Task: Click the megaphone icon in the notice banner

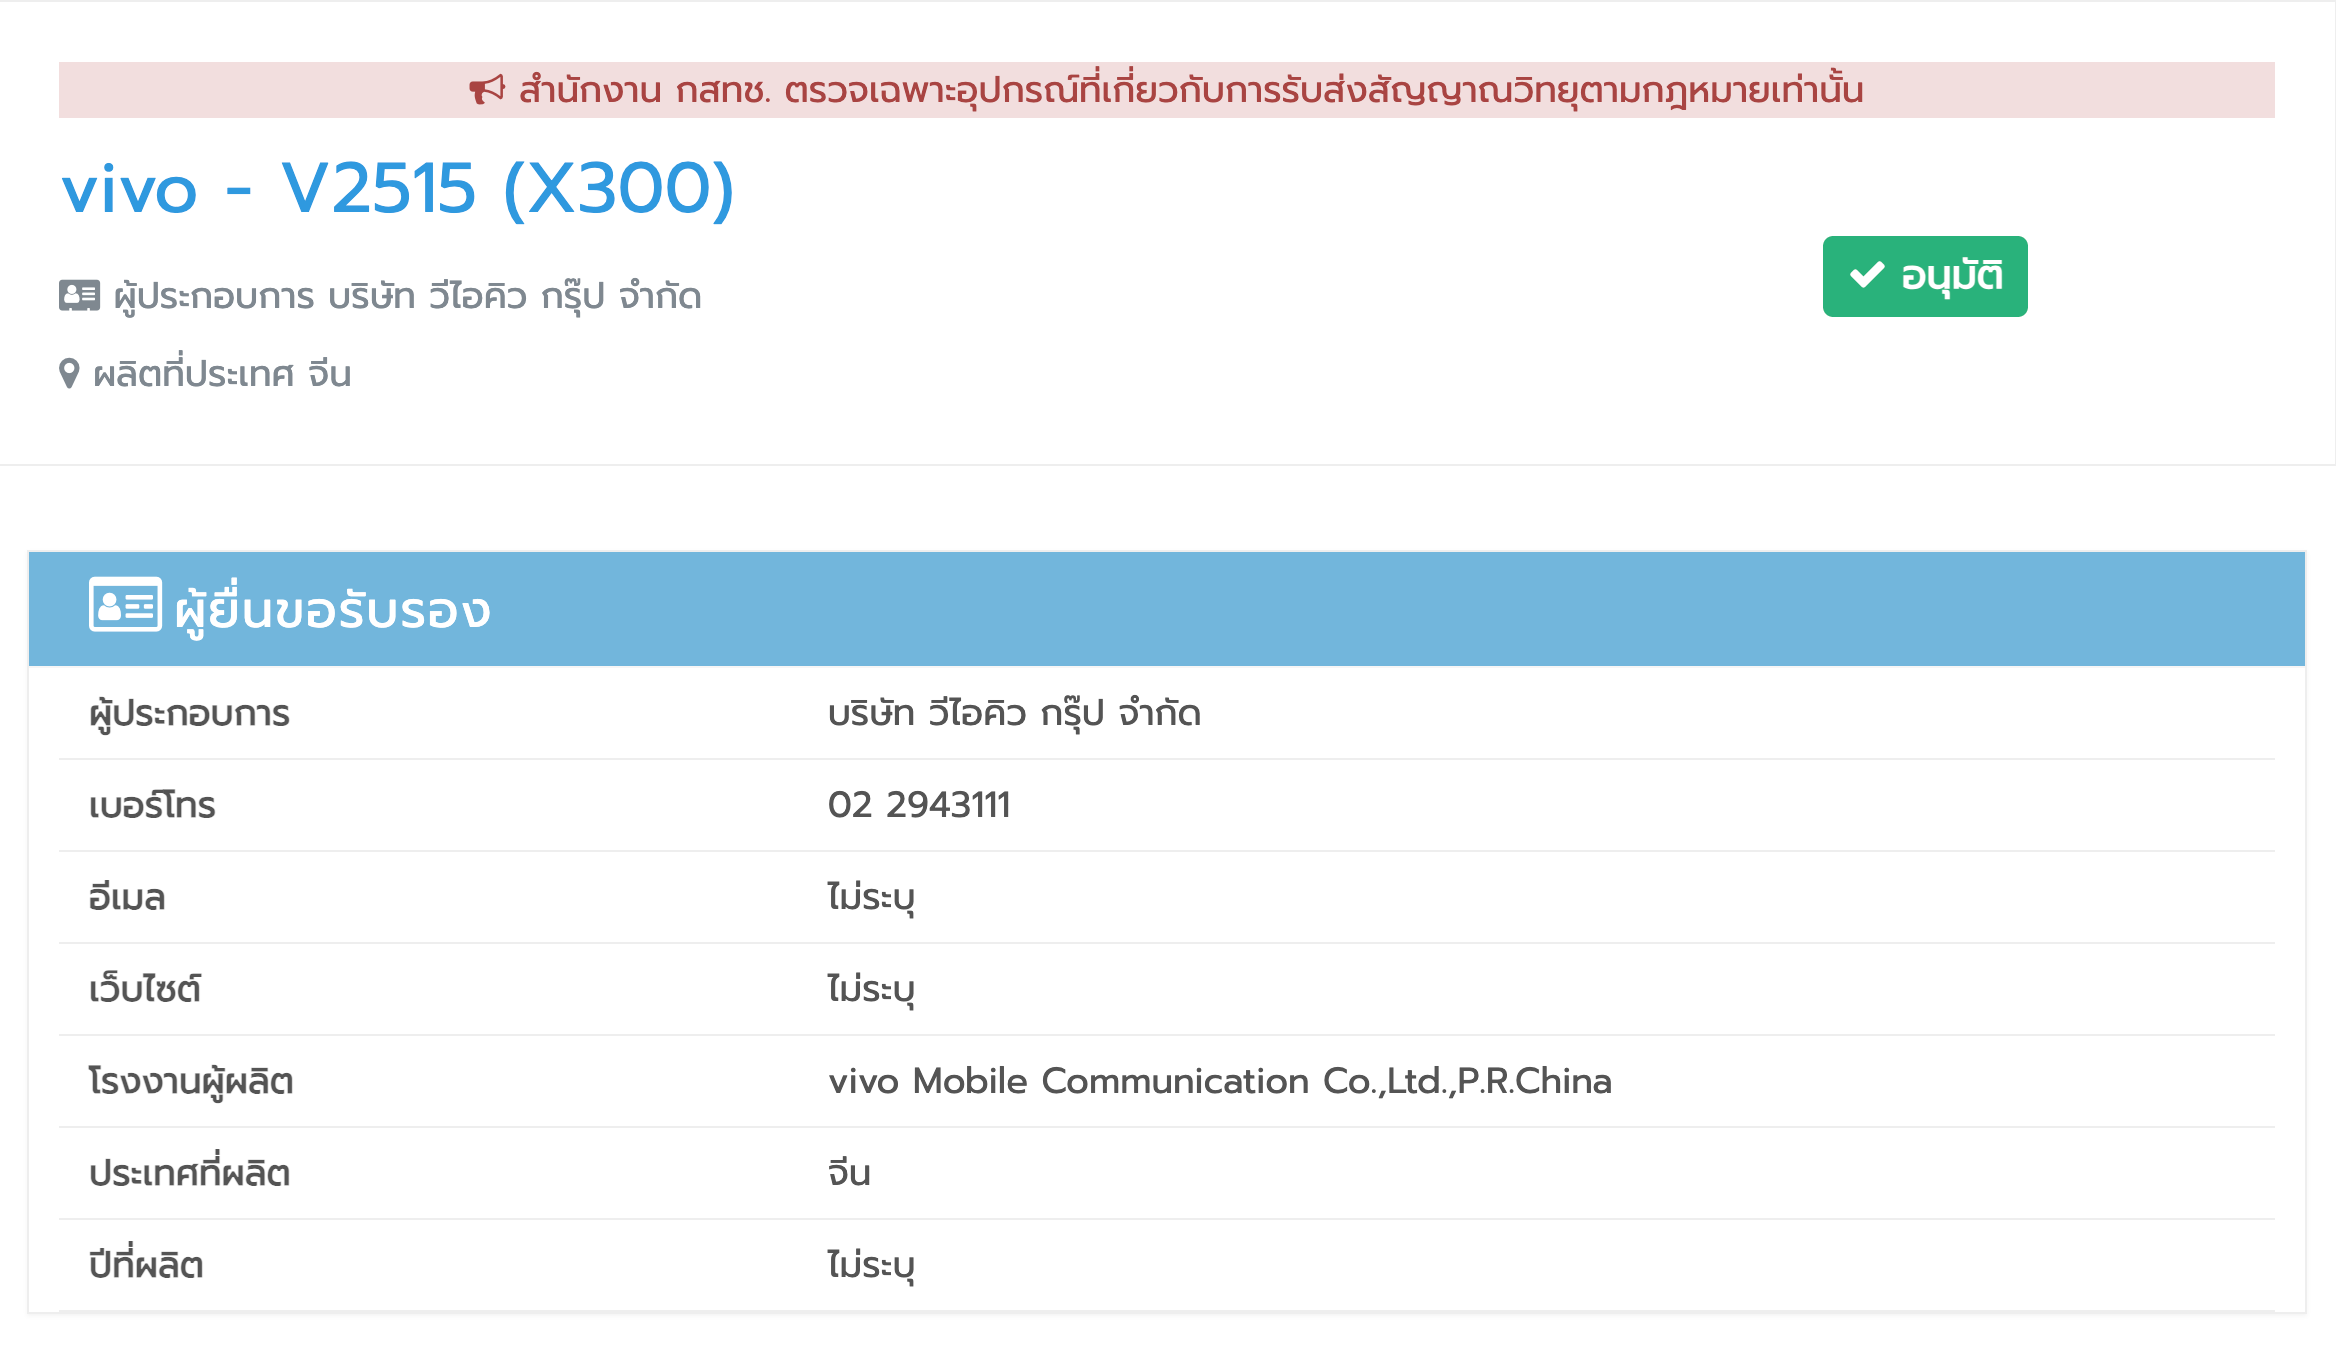Action: (487, 90)
